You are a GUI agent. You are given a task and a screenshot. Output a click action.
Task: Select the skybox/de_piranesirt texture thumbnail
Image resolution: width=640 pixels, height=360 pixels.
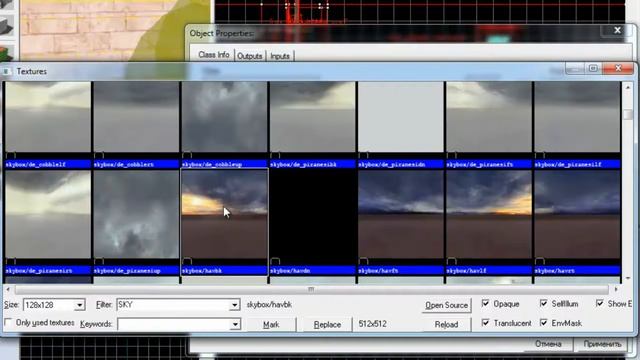coord(48,214)
